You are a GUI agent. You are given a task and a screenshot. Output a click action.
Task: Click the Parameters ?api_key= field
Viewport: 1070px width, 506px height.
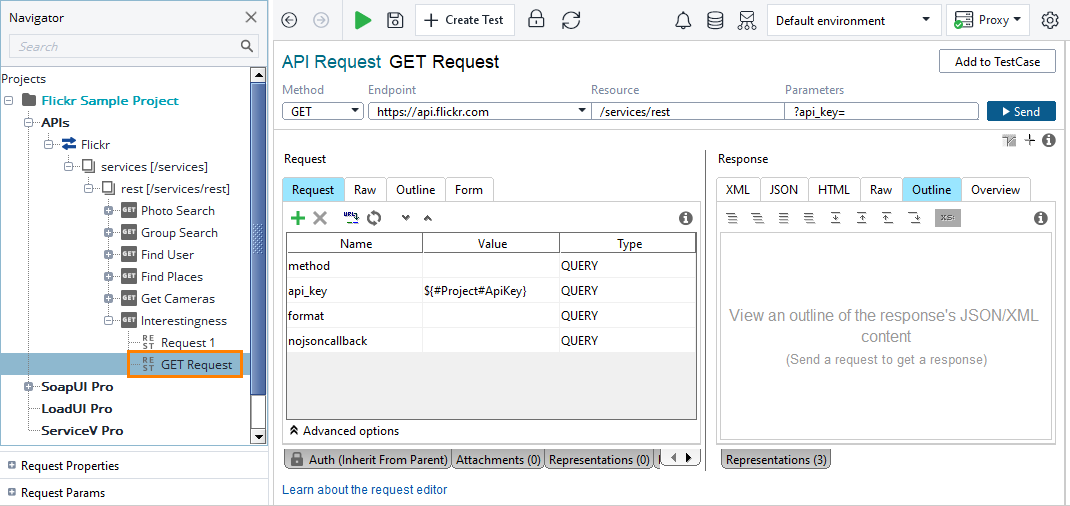(x=881, y=111)
